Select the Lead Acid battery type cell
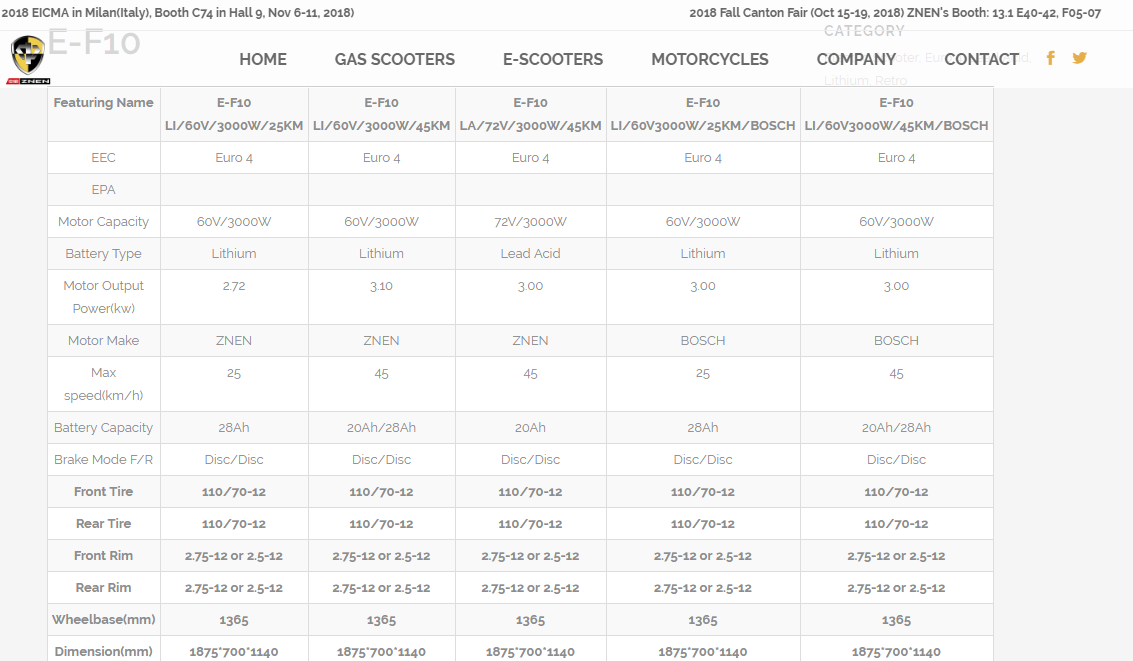Viewport: 1133px width, 661px height. [x=530, y=254]
